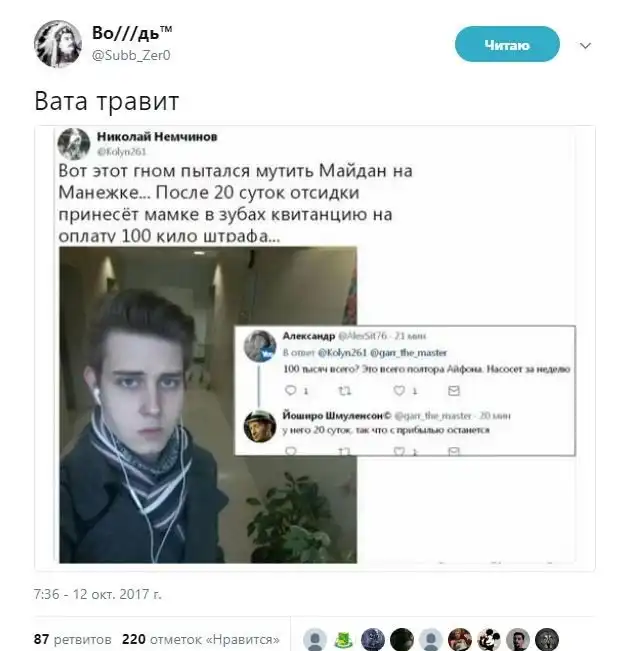Screen dimensions: 625x651
Task: Open the last liker's dark avatar
Action: tap(547, 640)
